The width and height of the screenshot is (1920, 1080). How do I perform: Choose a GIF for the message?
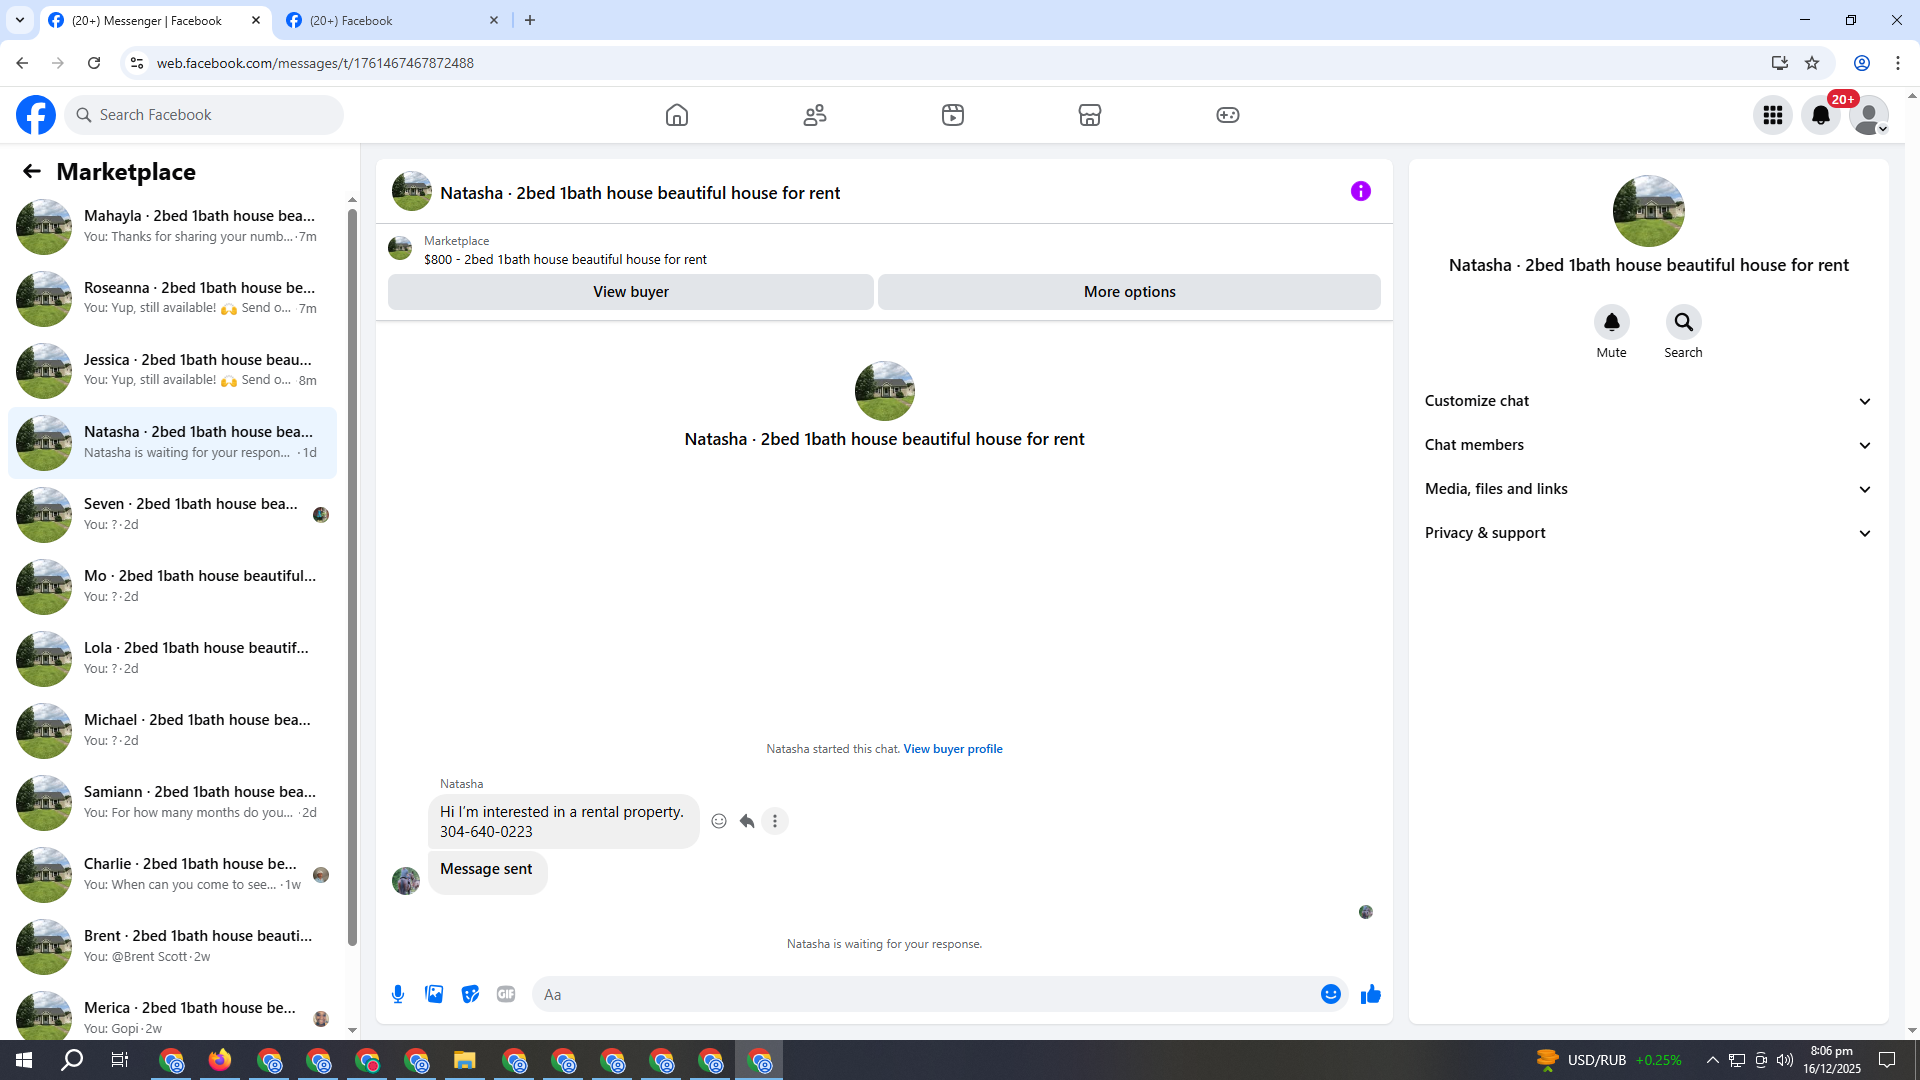tap(506, 994)
